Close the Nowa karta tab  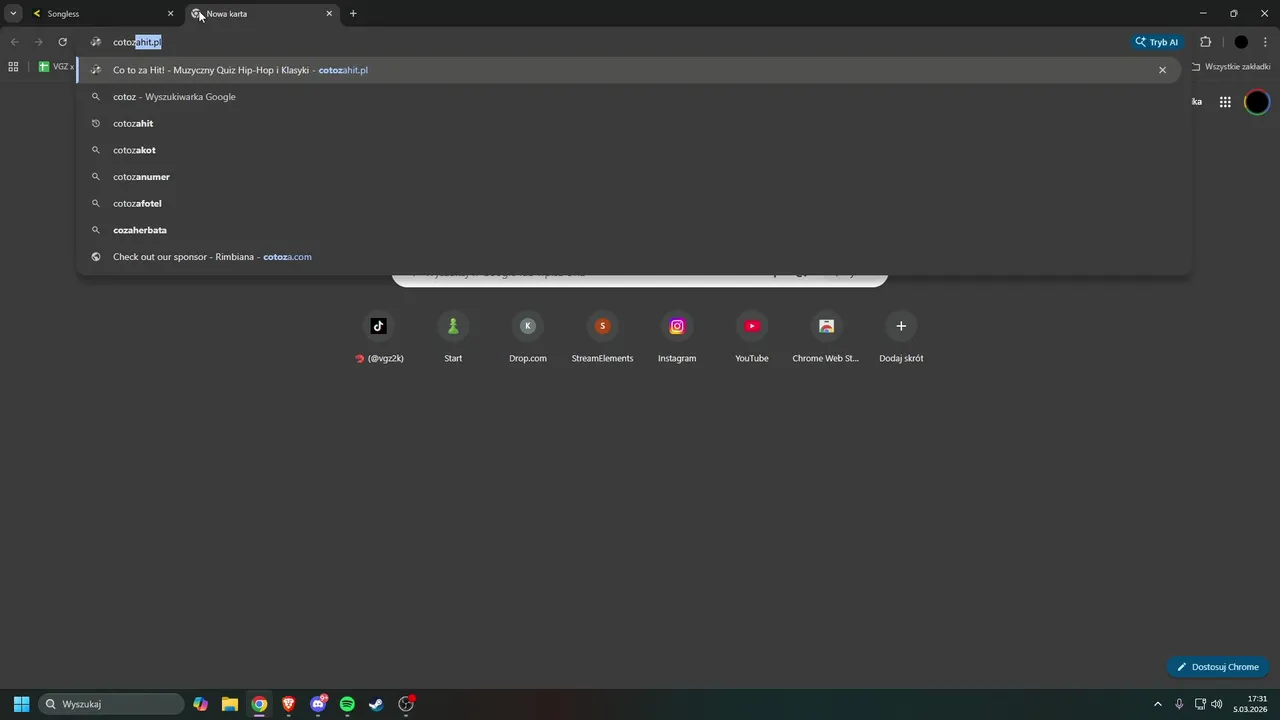(x=329, y=14)
